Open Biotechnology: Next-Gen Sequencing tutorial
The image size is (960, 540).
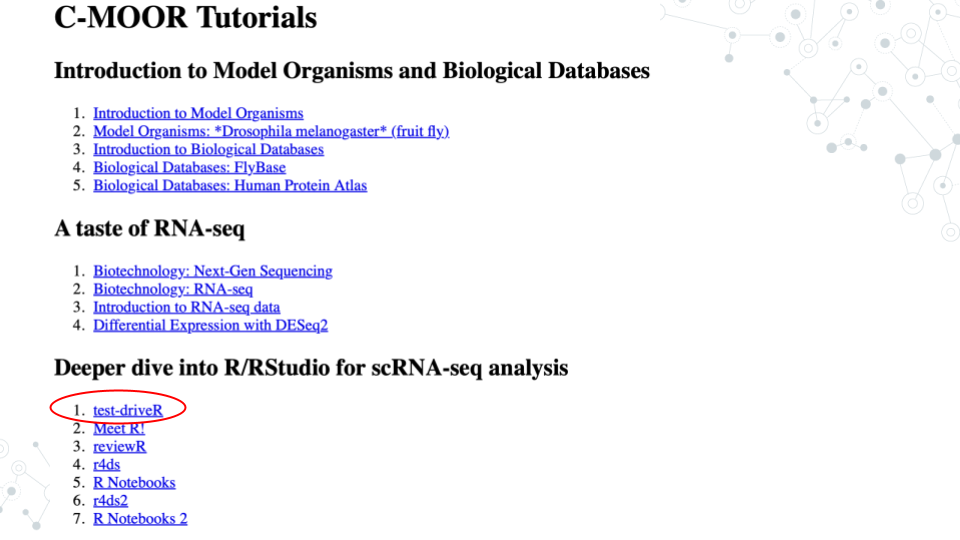(x=212, y=271)
